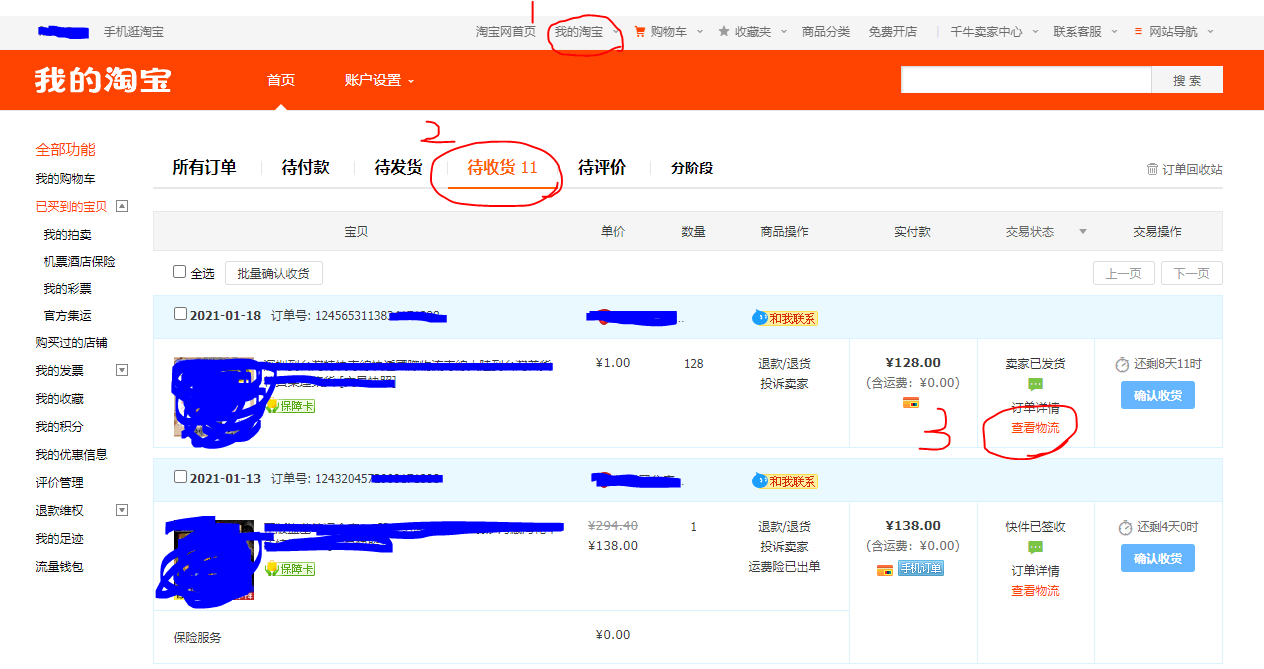Screen dimensions: 1264x669
Task: Check the 2021-01-13 order checkbox
Action: 180,476
